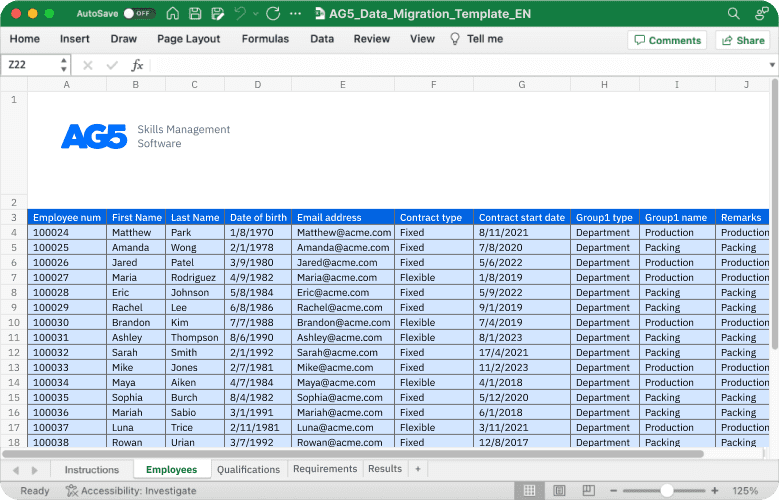Image resolution: width=779 pixels, height=500 pixels.
Task: Toggle the AutoSave switch
Action: click(x=139, y=13)
